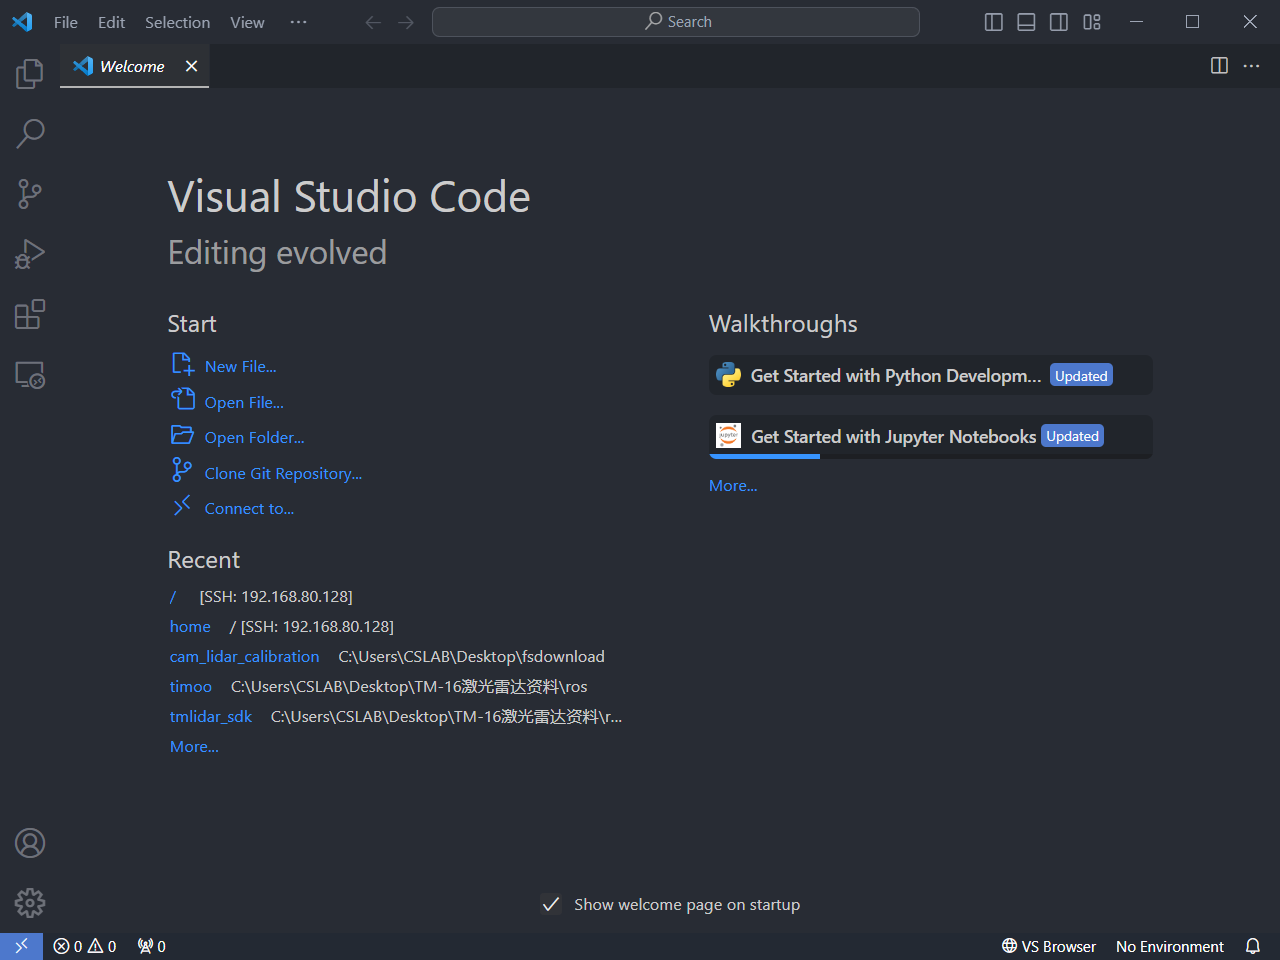Click the Open Folder... link

[x=254, y=438]
